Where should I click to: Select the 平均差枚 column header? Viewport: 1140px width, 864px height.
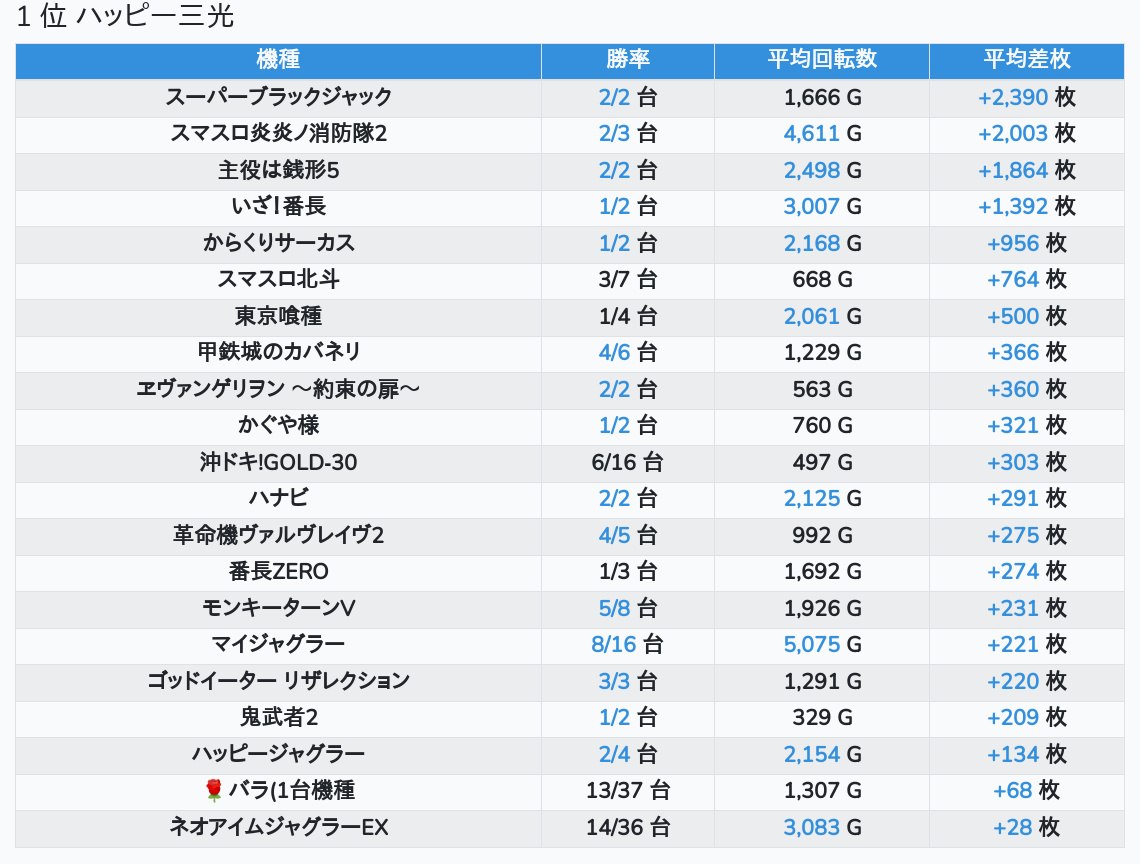(x=1026, y=60)
